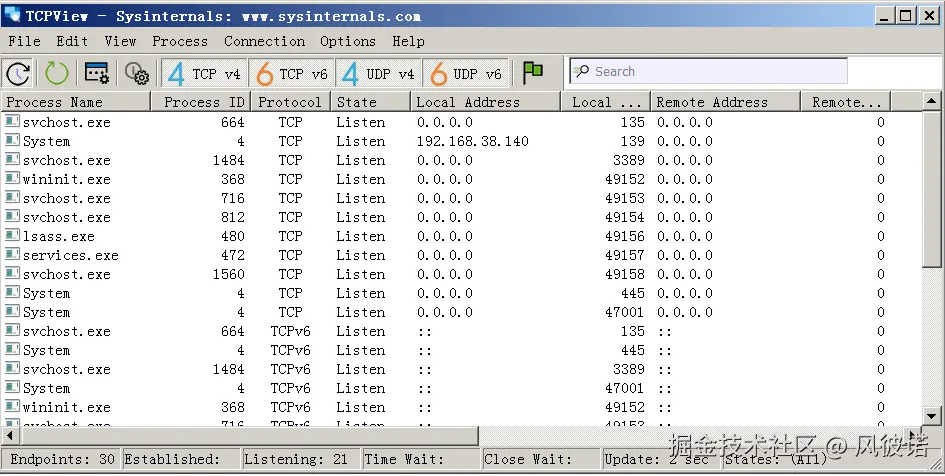Sort by State column header
The width and height of the screenshot is (945, 476).
coord(371,102)
